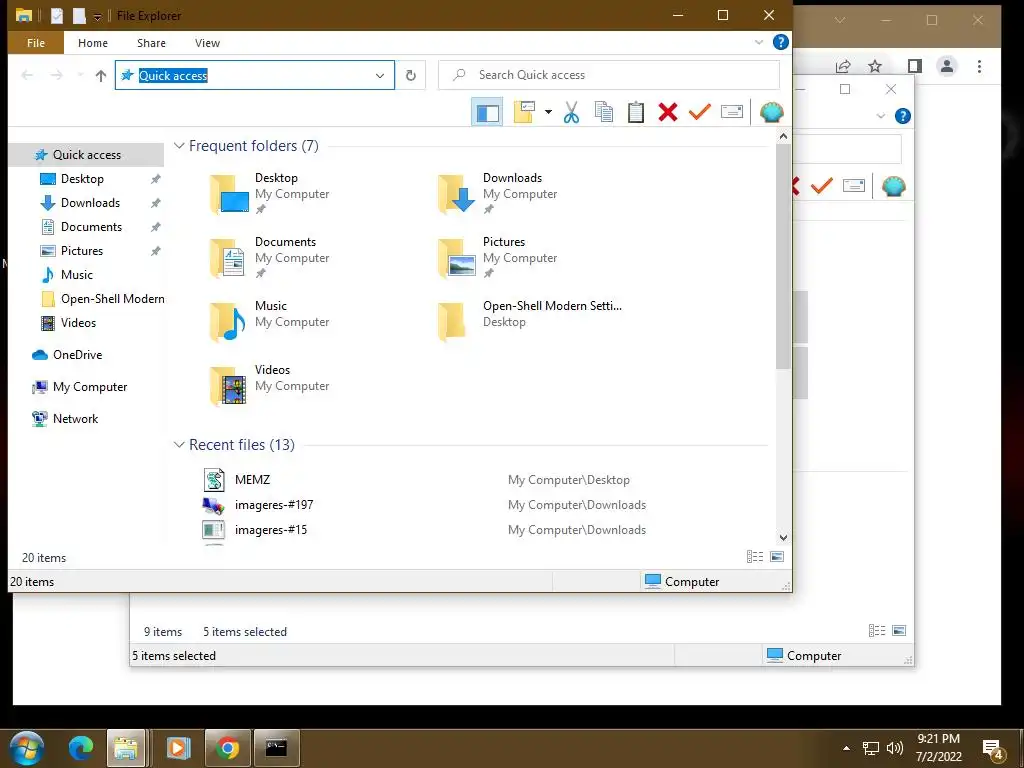Click the refresh button beside the address bar
This screenshot has width=1024, height=768.
[411, 75]
